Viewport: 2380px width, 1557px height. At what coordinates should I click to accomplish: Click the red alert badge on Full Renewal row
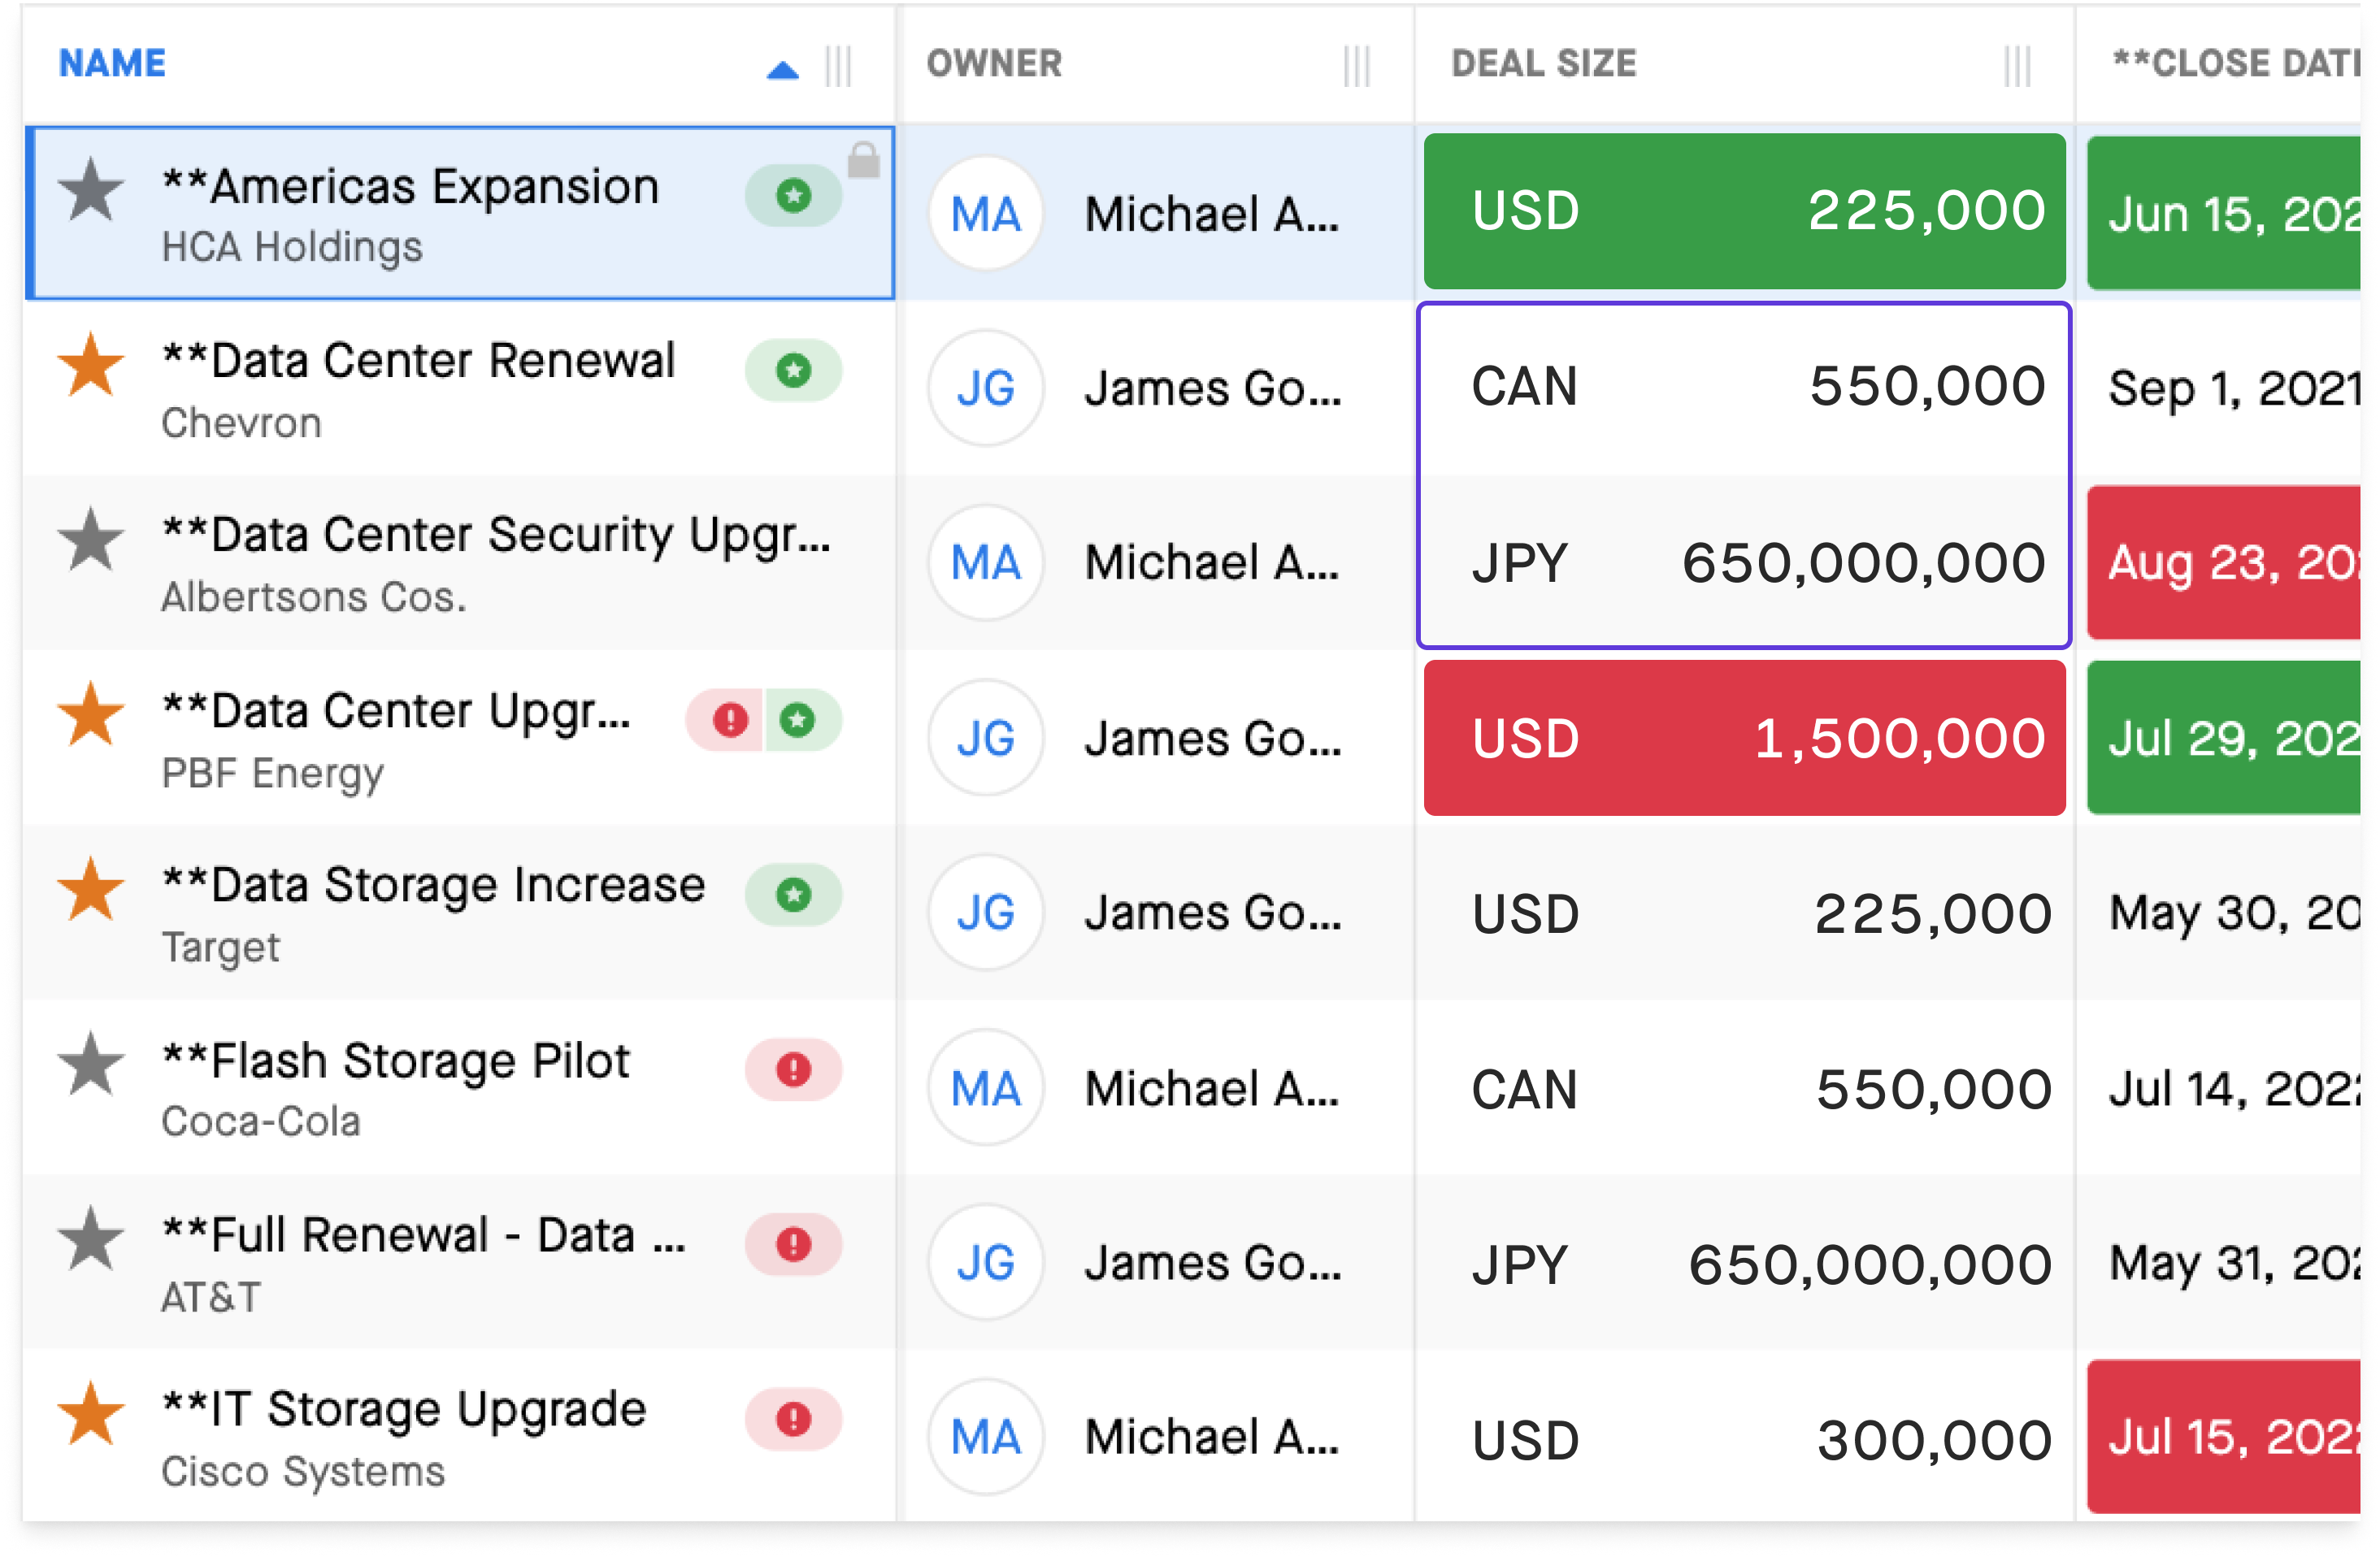click(x=793, y=1245)
